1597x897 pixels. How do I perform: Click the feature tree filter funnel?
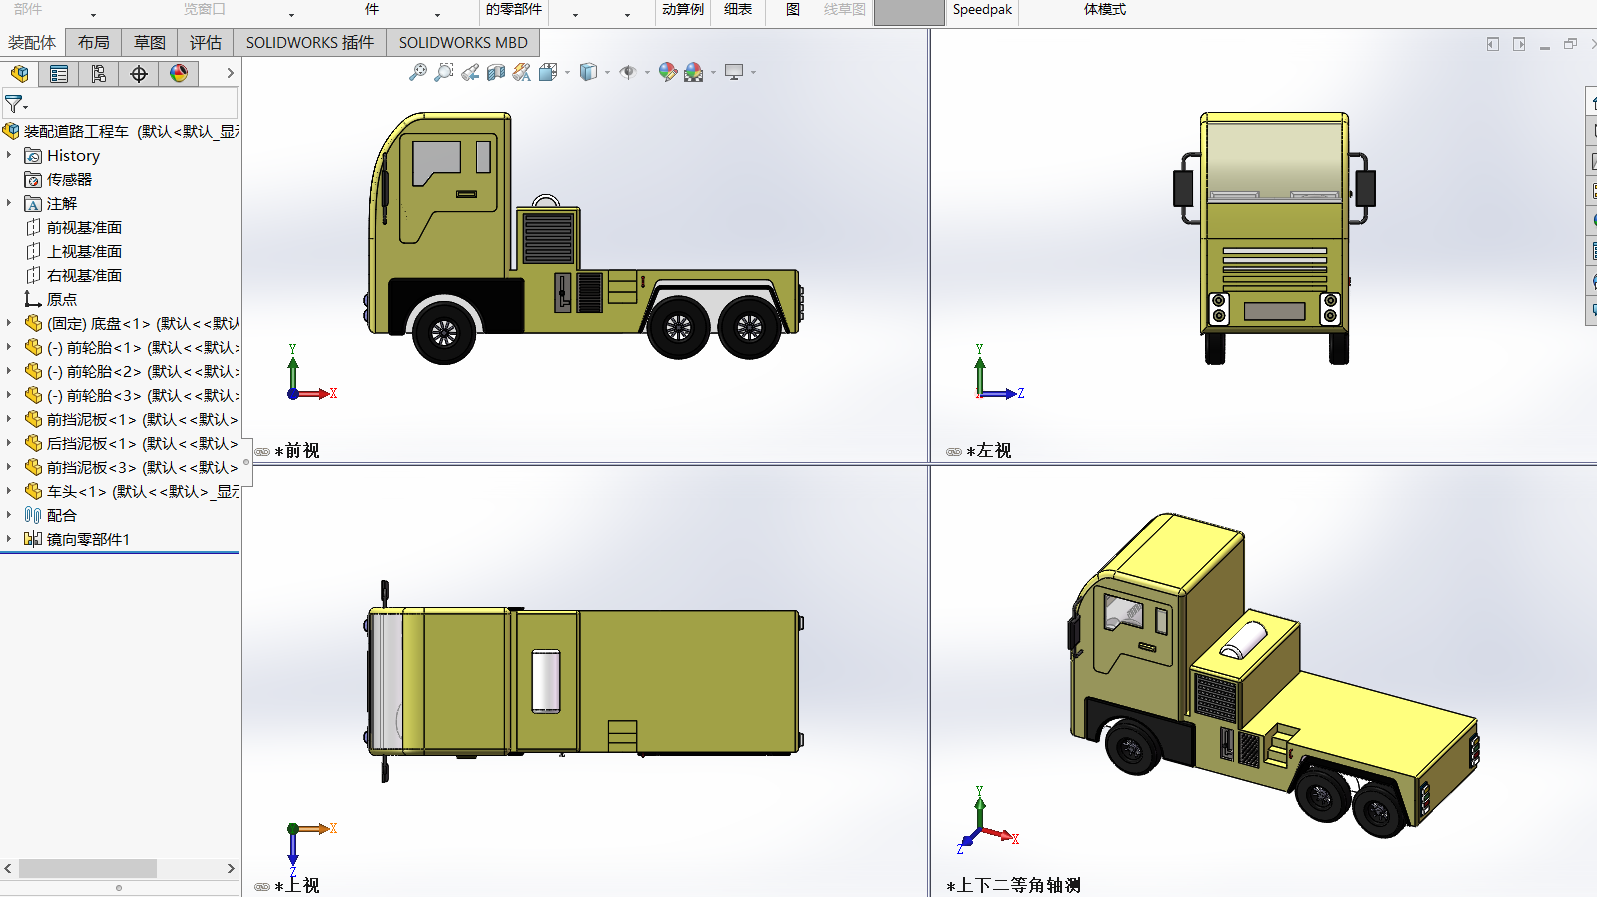pyautogui.click(x=15, y=104)
